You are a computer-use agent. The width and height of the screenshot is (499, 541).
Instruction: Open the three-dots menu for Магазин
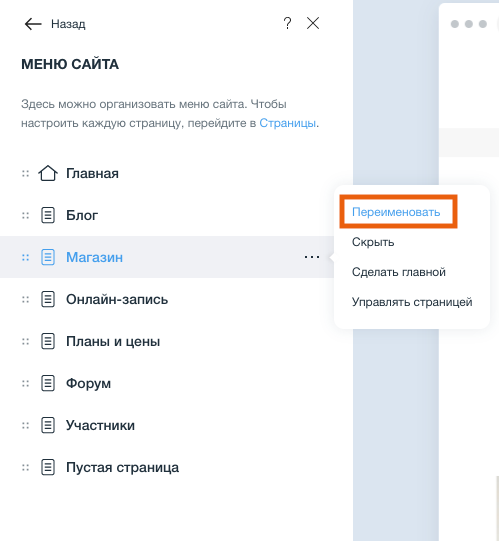312,257
